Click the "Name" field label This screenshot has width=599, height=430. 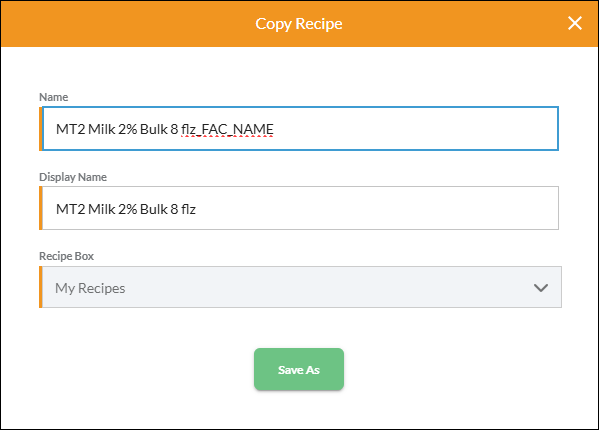(53, 97)
